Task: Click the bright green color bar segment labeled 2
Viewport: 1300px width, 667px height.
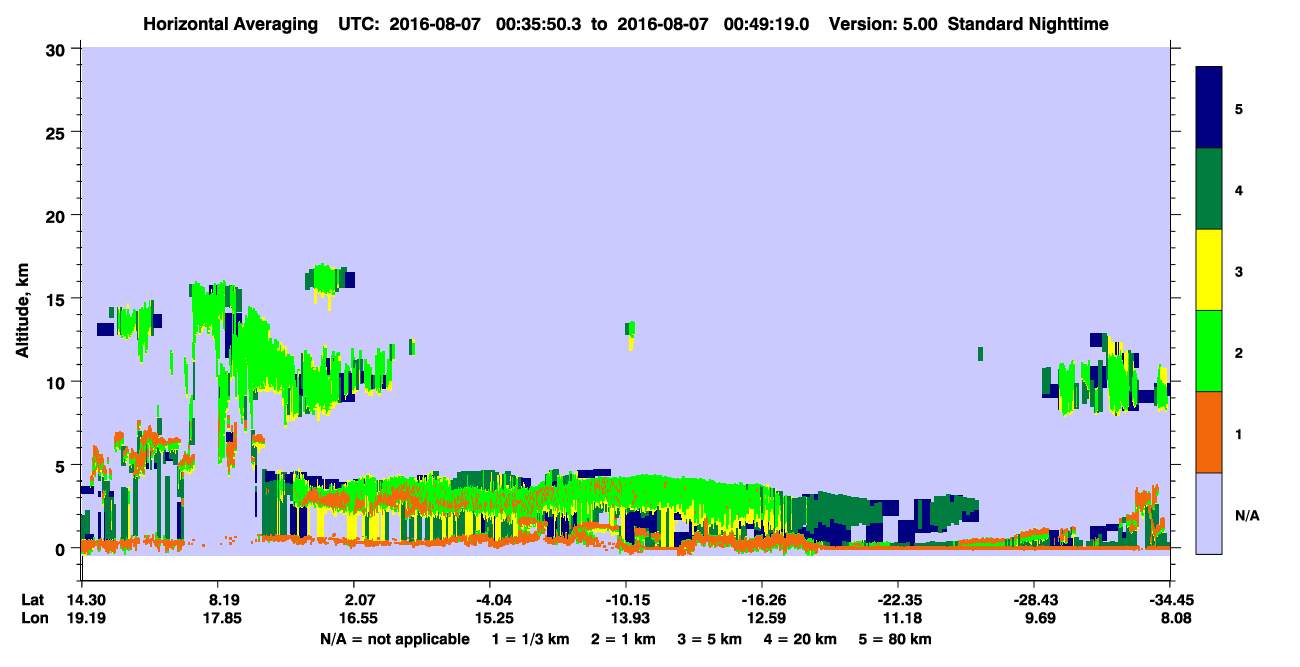Action: coord(1209,351)
